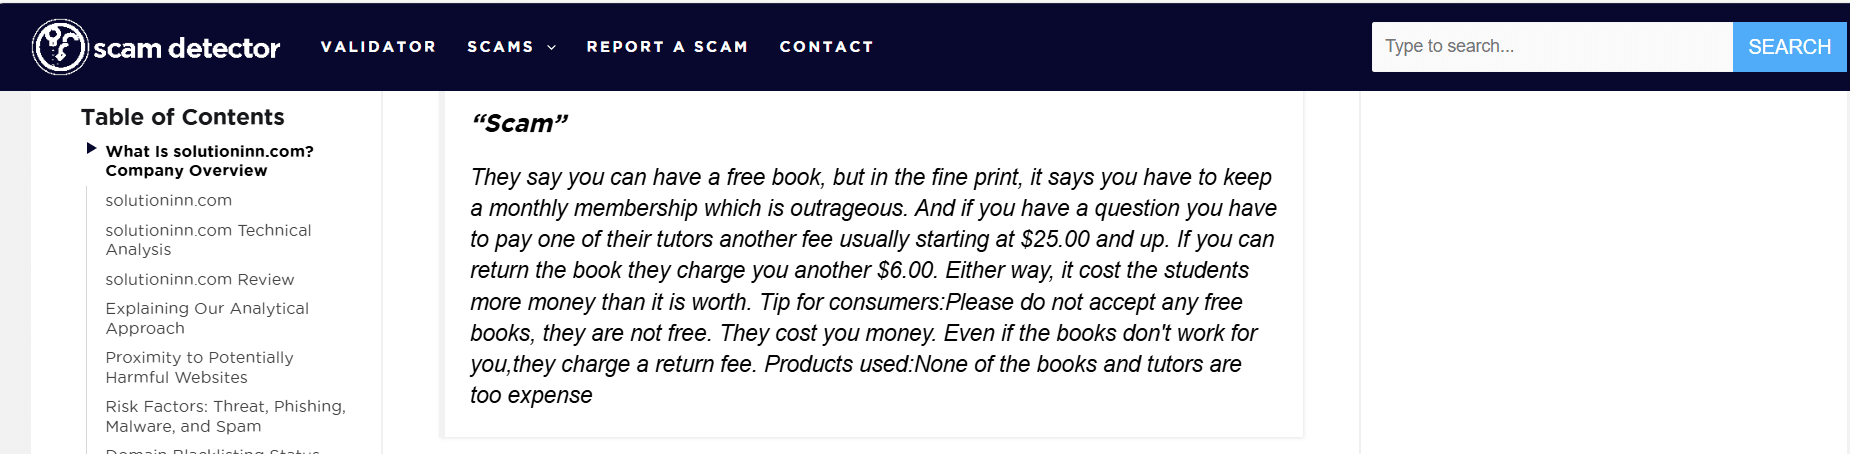
Task: Focus the "Type to search..." field
Action: [1551, 47]
